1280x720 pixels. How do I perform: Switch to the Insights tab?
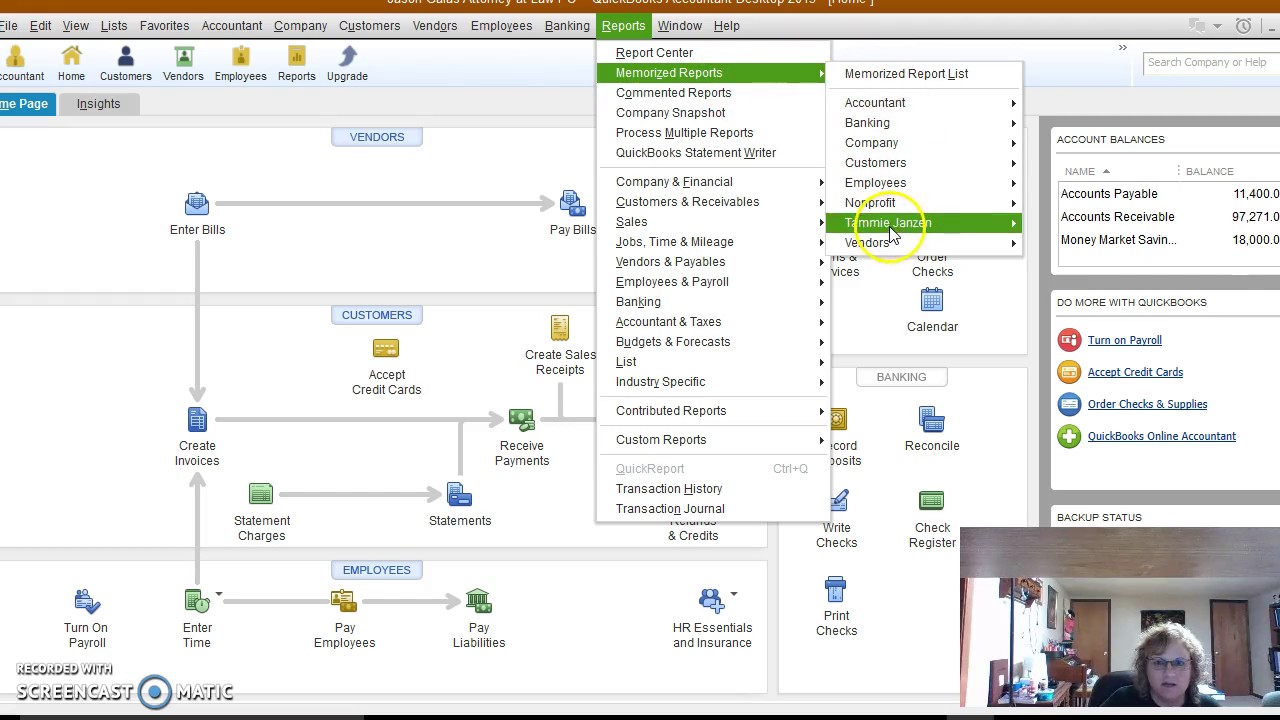pos(98,104)
